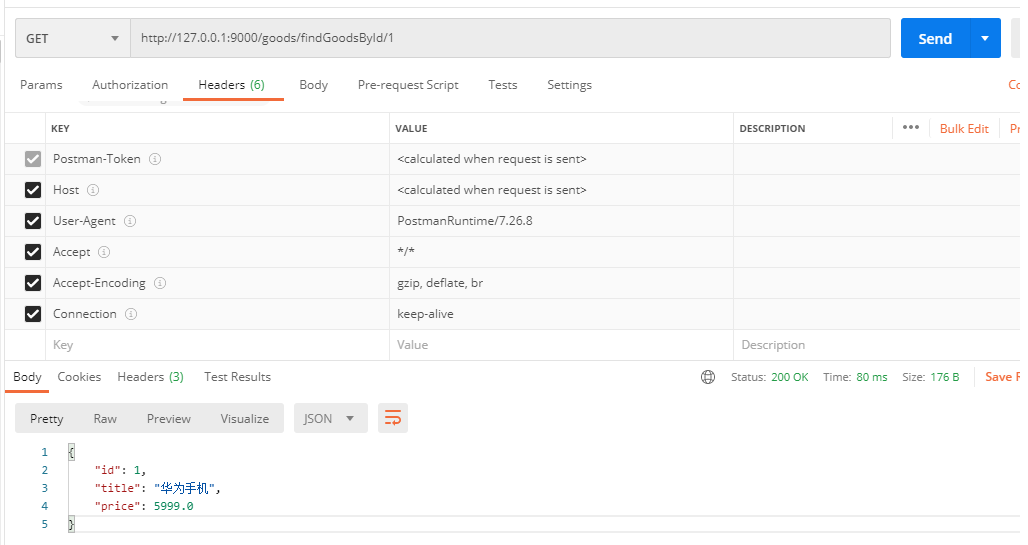The height and width of the screenshot is (545, 1028).
Task: Click the empty Key input field
Action: pos(217,345)
